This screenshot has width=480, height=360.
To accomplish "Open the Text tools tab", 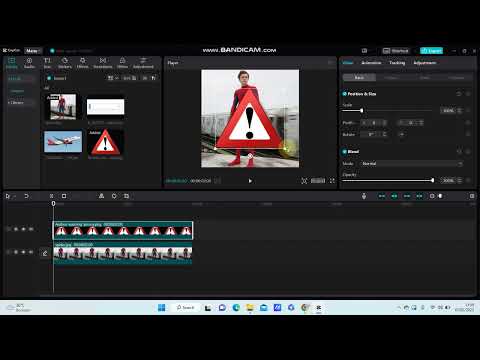I will click(47, 63).
